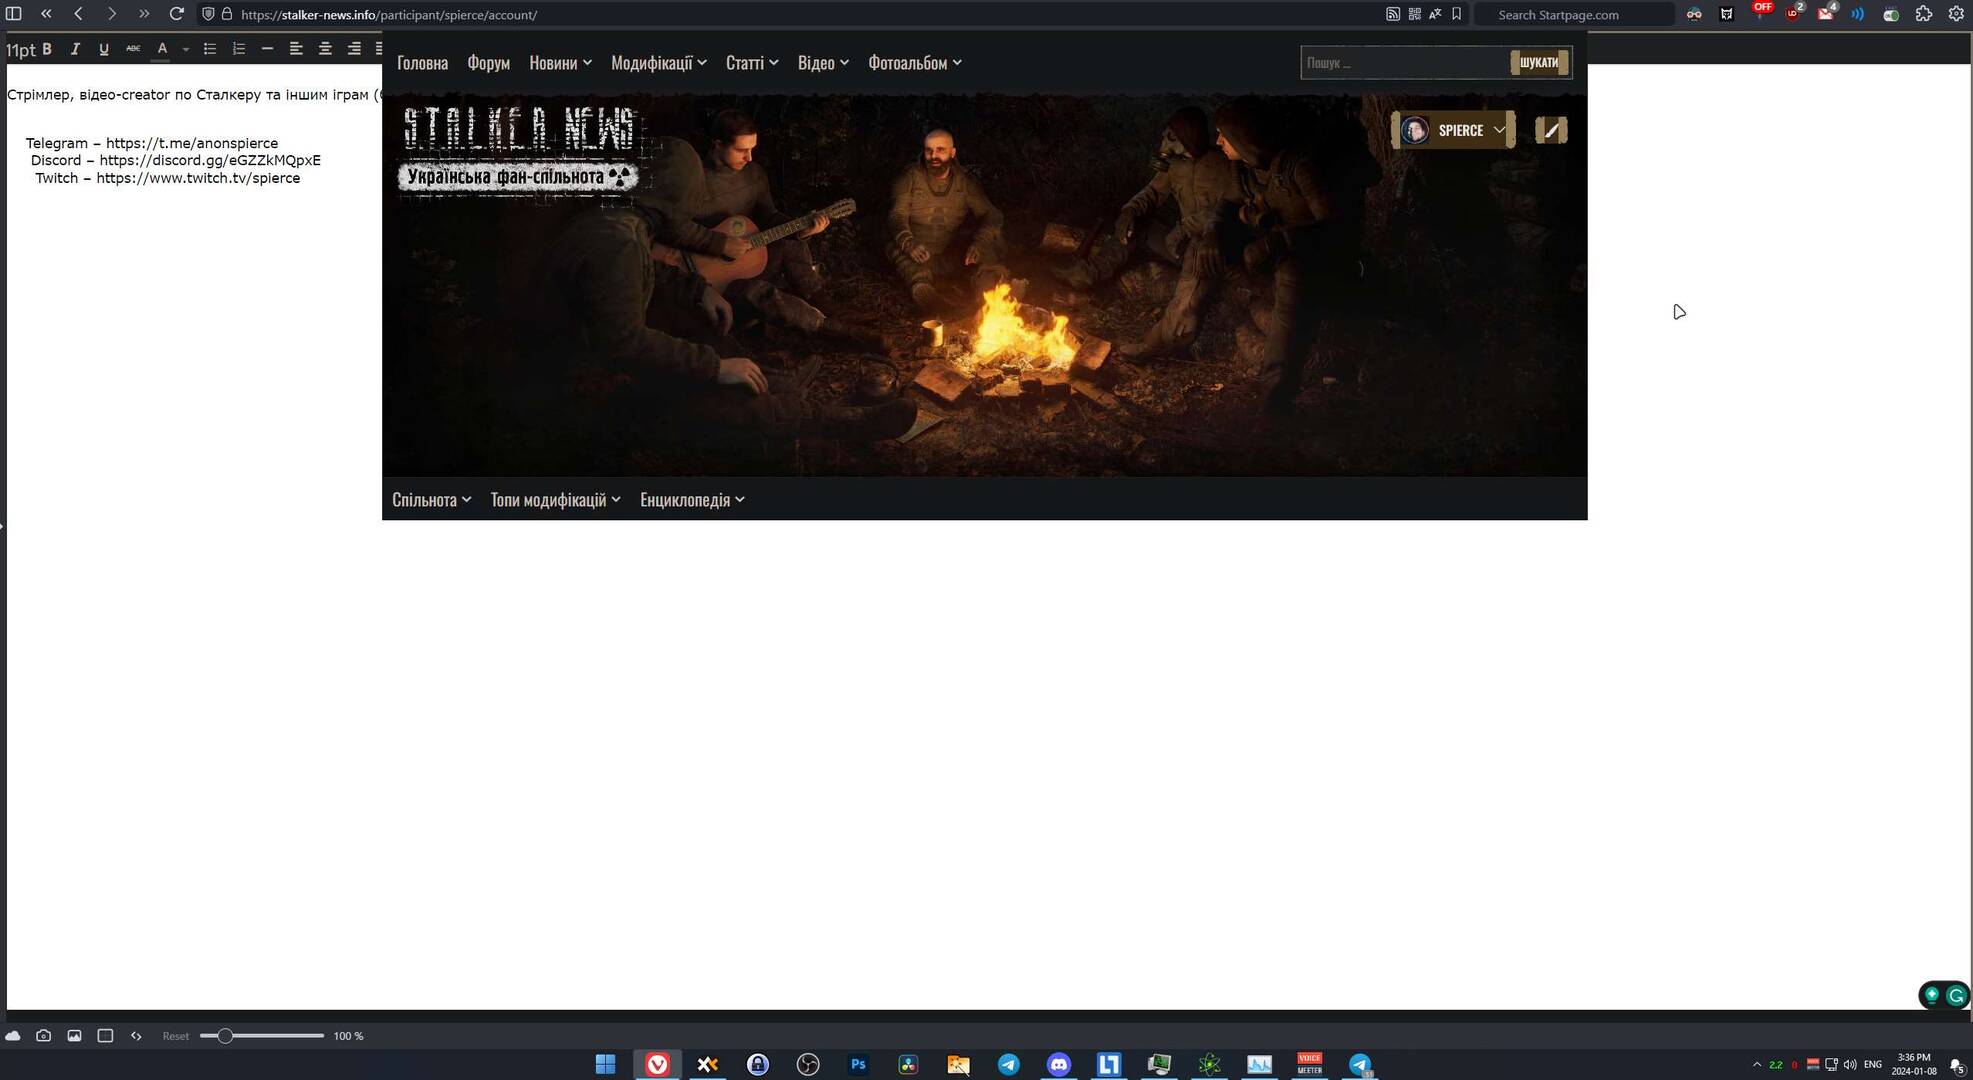Open page actions code icon
The image size is (1973, 1080).
pyautogui.click(x=136, y=1036)
